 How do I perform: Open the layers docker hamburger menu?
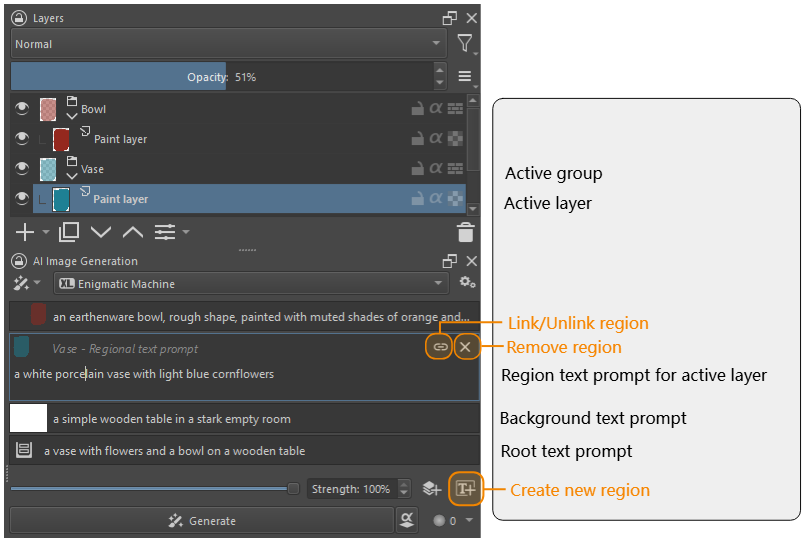465,76
